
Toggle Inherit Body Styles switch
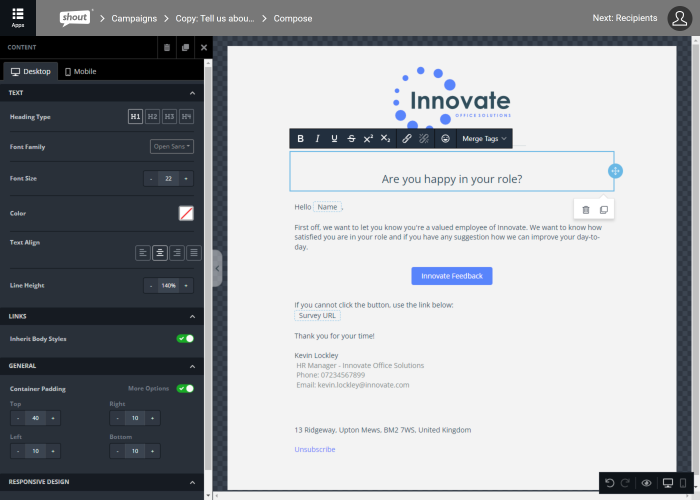click(x=185, y=338)
